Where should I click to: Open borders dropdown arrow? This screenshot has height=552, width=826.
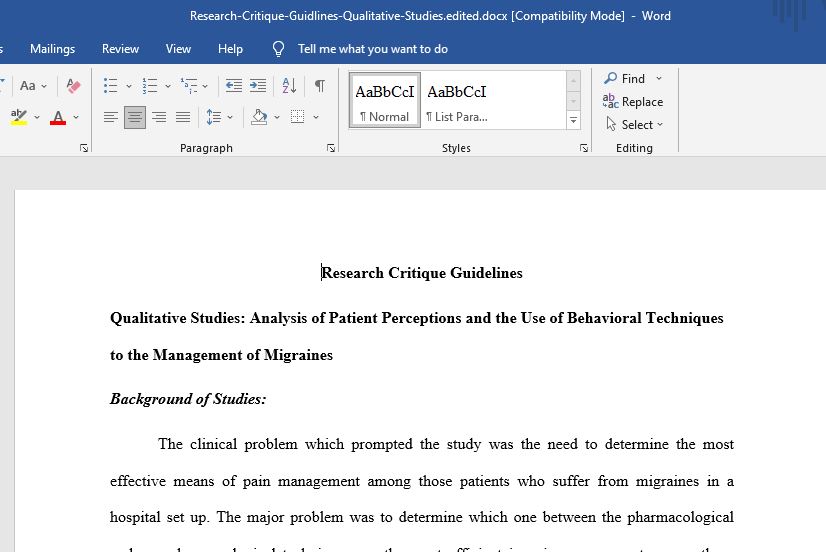tap(316, 117)
